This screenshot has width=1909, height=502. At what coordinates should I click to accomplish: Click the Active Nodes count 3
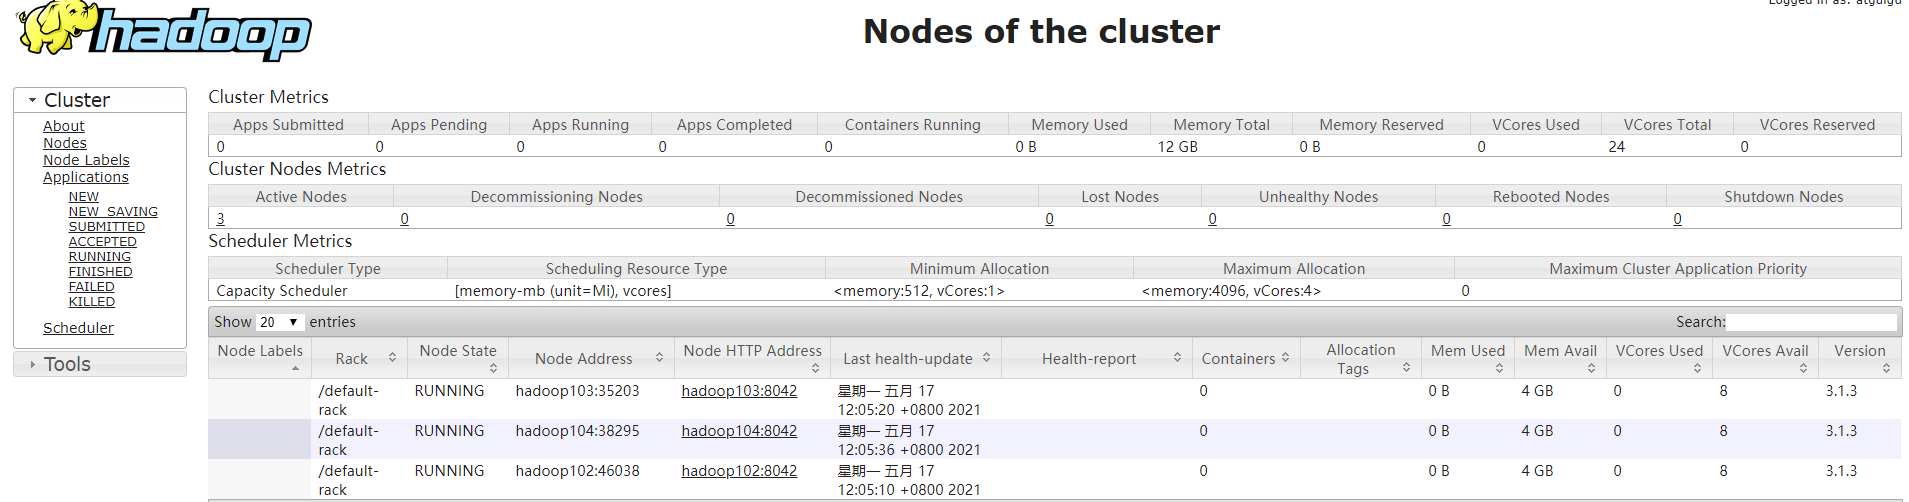(220, 219)
